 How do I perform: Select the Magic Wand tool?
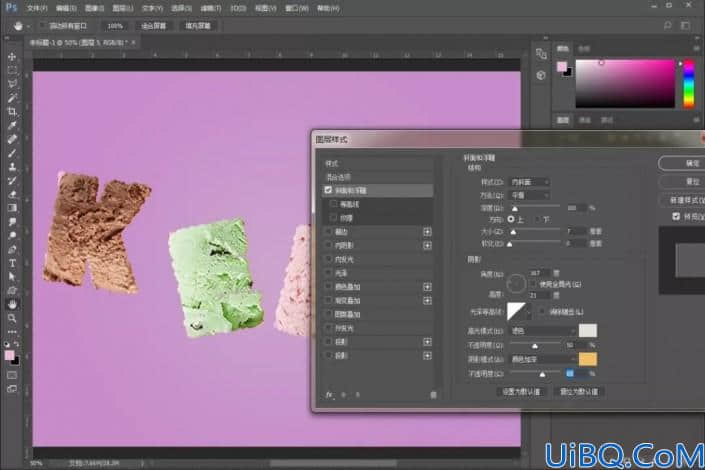pyautogui.click(x=12, y=98)
